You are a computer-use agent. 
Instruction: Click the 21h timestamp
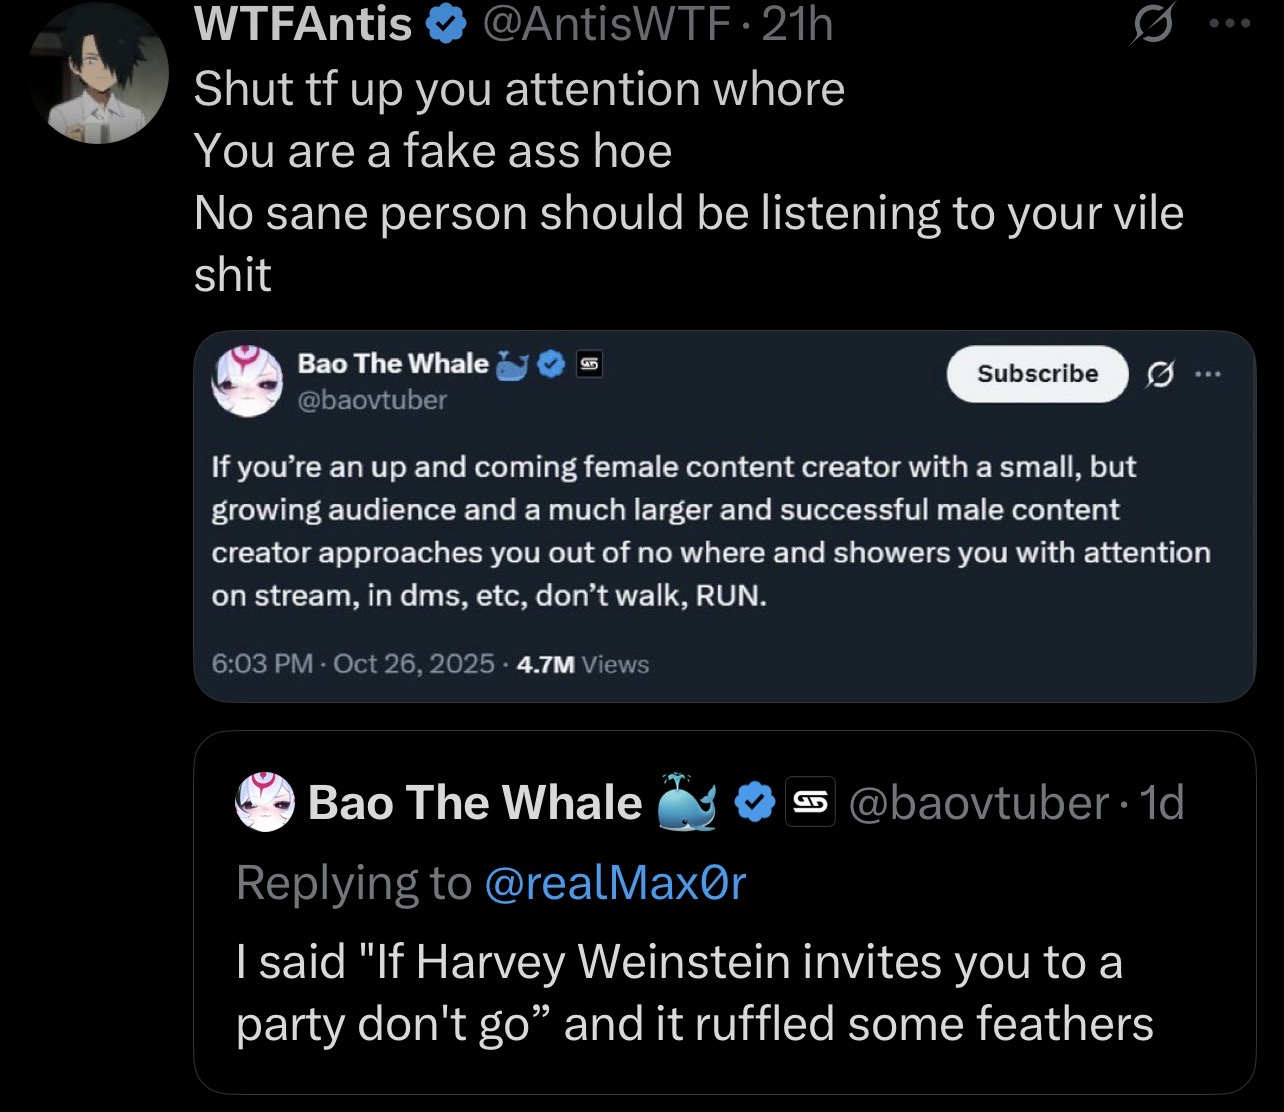pyautogui.click(x=797, y=26)
